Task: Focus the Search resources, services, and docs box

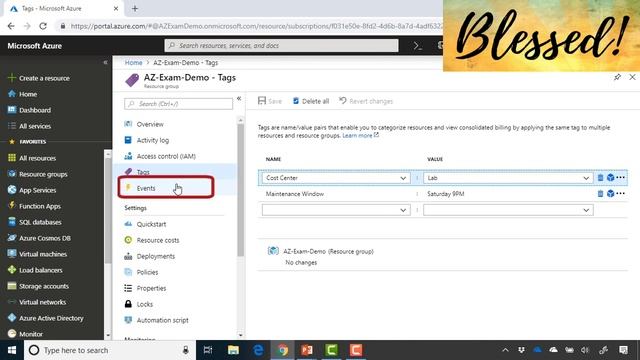Action: tap(281, 45)
